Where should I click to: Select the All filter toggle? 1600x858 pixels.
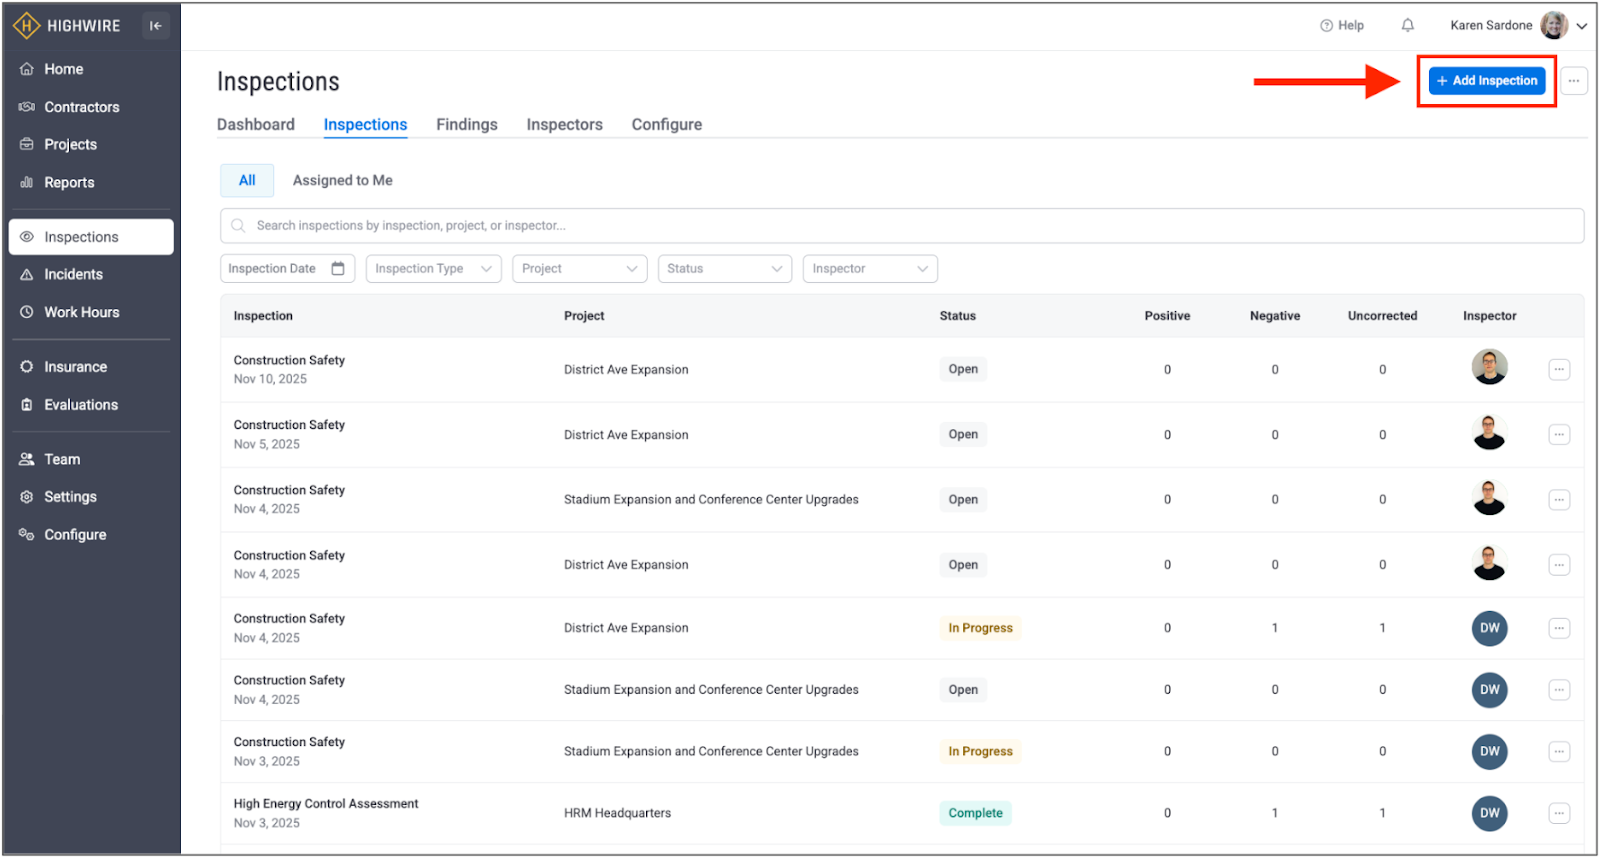click(247, 181)
